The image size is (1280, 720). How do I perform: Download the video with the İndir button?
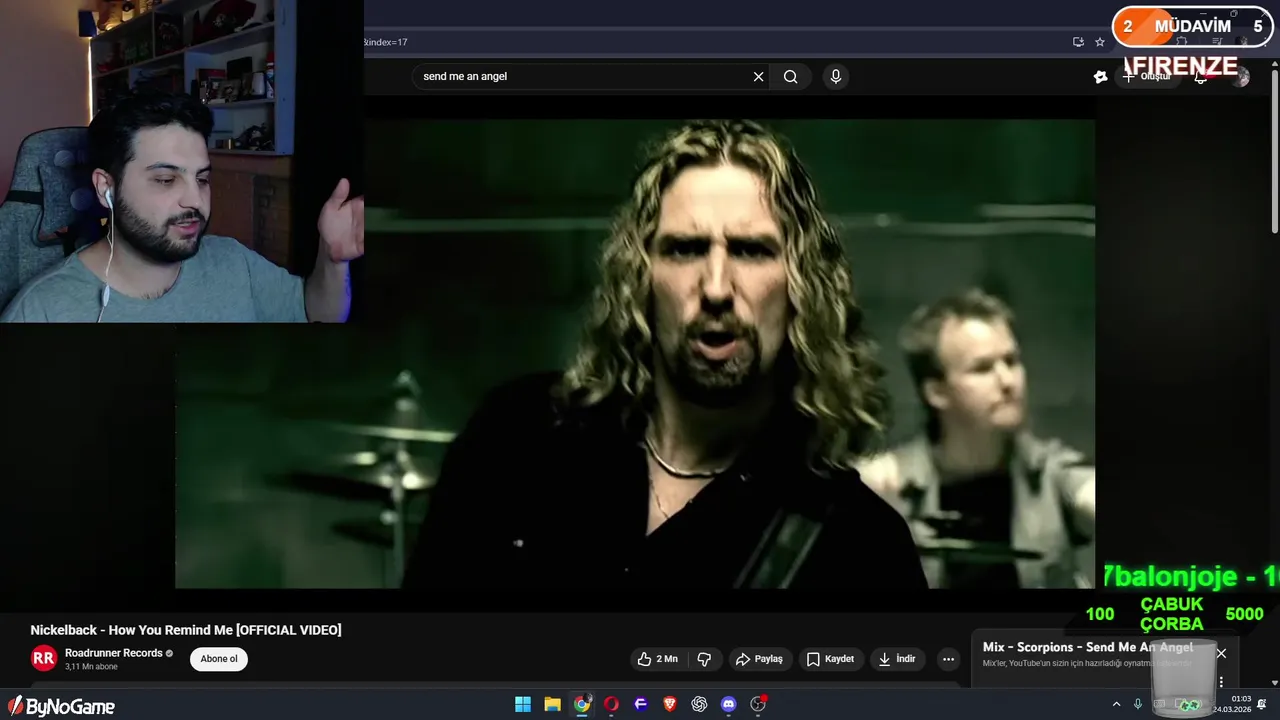(x=896, y=659)
